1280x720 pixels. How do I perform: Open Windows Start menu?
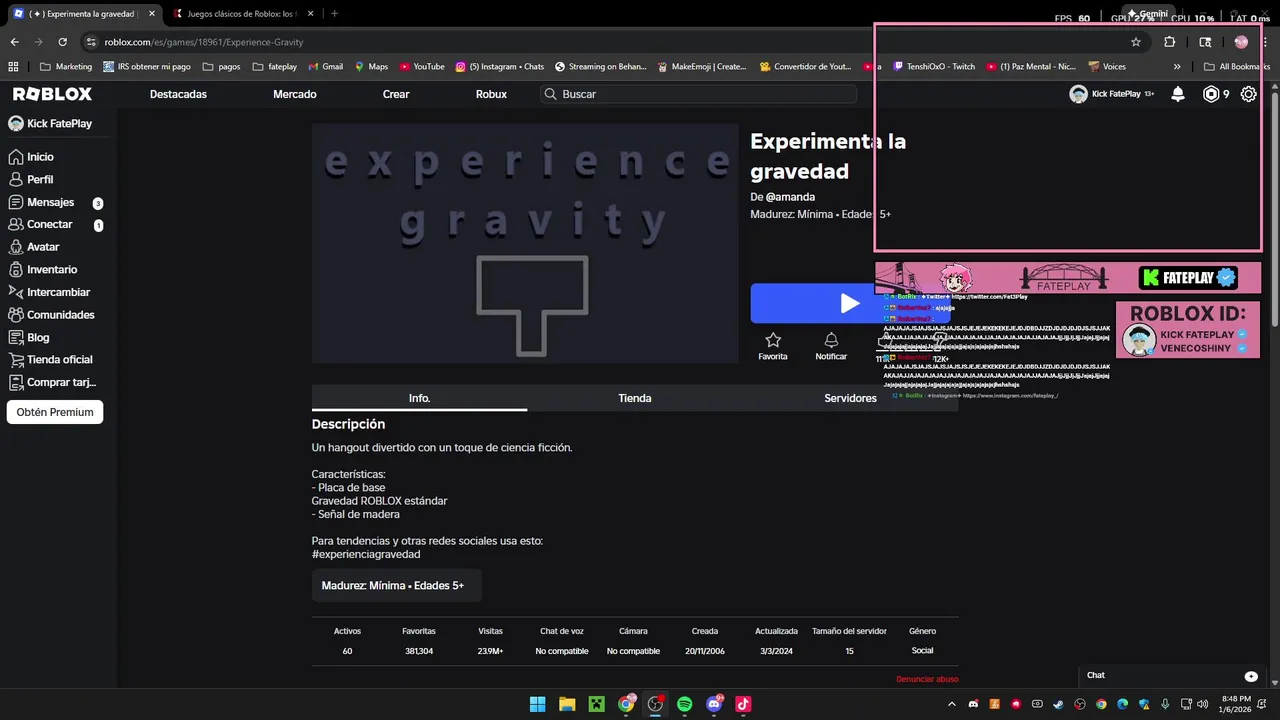tap(537, 704)
